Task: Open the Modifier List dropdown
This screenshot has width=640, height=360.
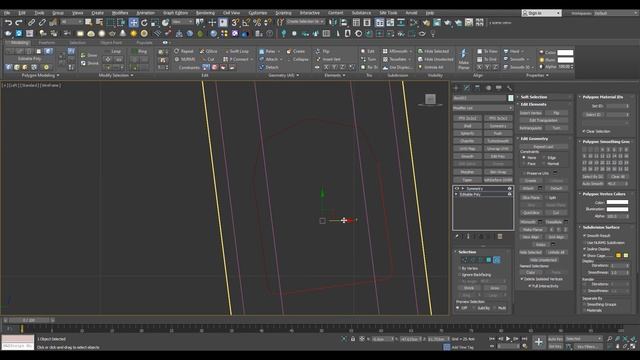Action: coord(483,108)
